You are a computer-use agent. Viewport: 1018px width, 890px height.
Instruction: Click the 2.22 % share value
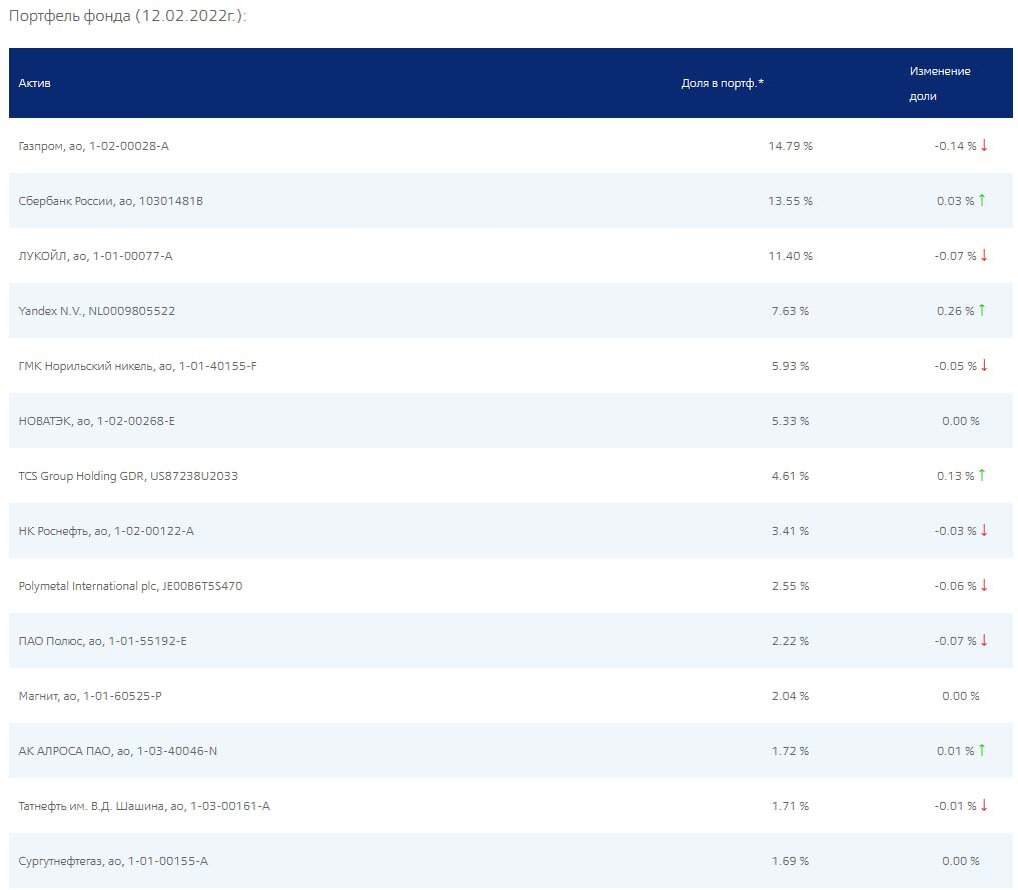point(790,641)
